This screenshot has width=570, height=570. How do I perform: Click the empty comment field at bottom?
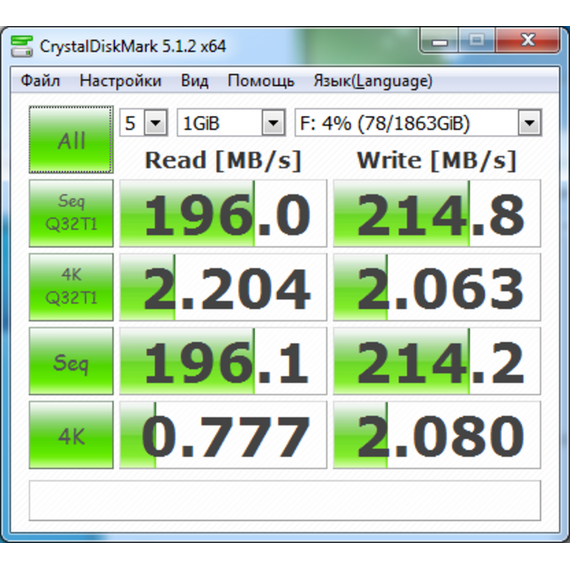[x=285, y=500]
